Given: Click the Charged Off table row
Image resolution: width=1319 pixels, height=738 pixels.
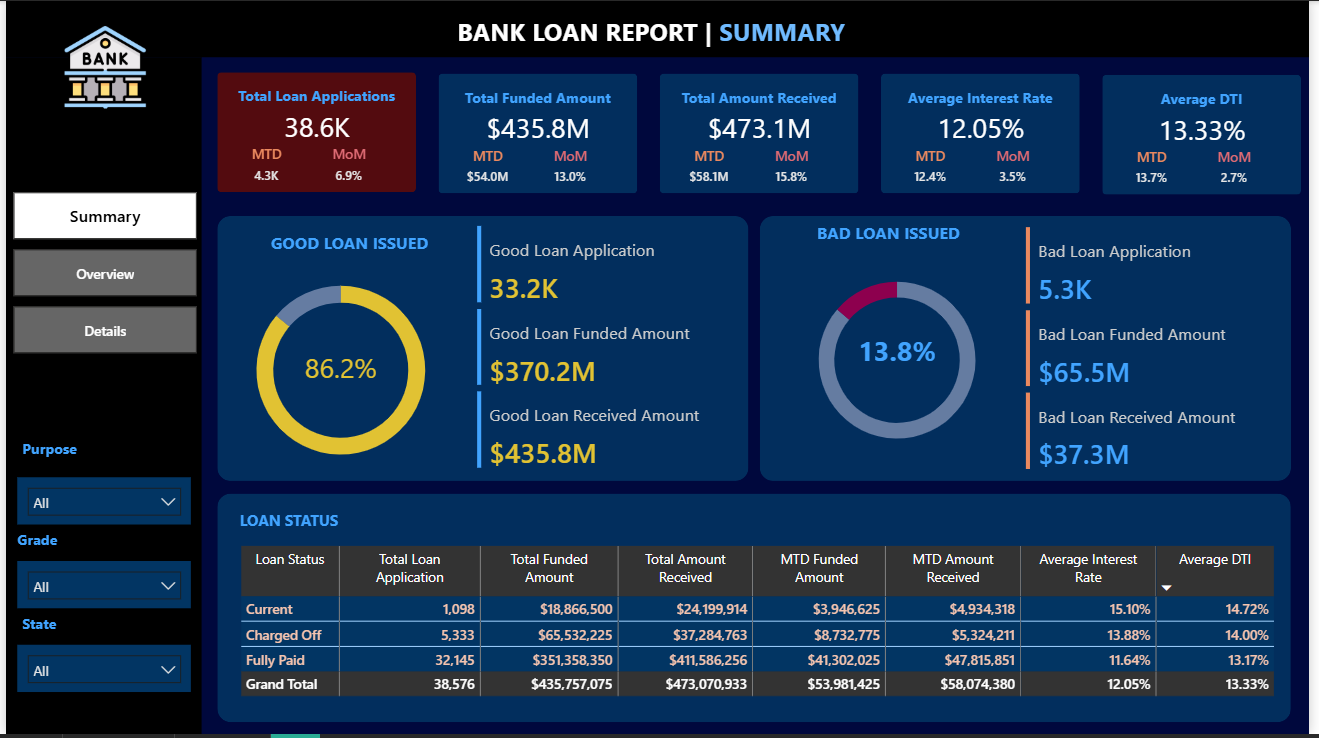Looking at the screenshot, I should (290, 635).
